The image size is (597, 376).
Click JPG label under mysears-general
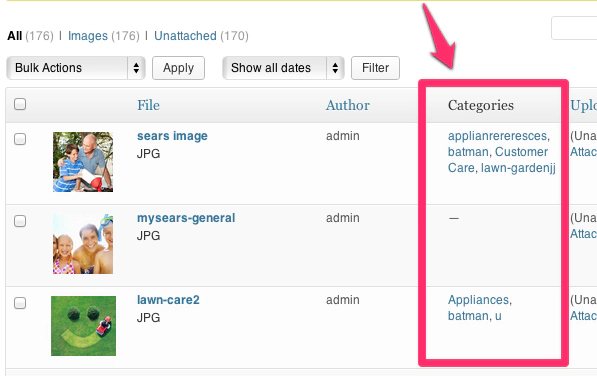coord(148,236)
